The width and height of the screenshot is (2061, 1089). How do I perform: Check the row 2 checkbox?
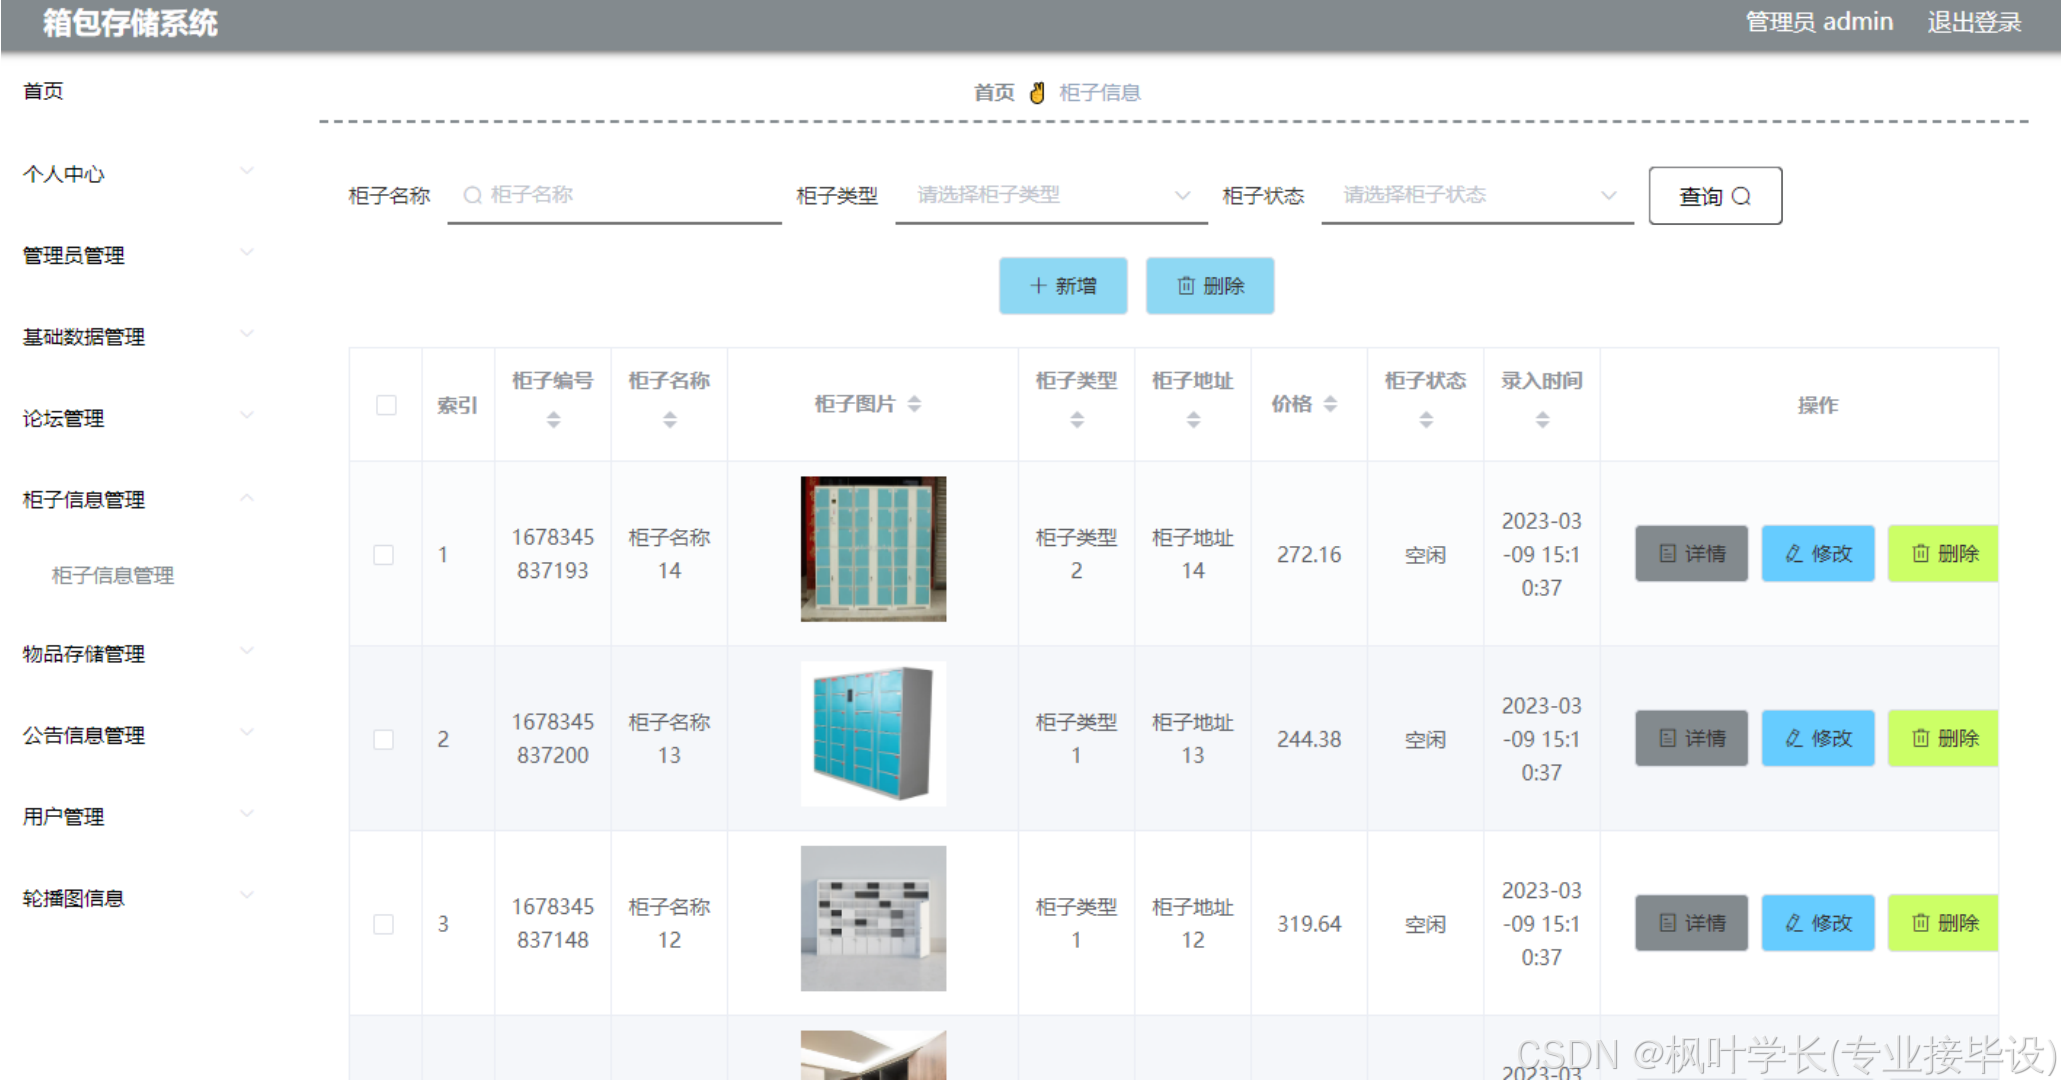pos(384,740)
